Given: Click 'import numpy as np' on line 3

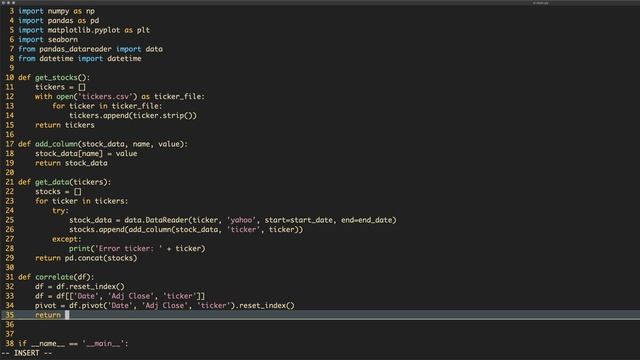Looking at the screenshot, I should coord(56,11).
